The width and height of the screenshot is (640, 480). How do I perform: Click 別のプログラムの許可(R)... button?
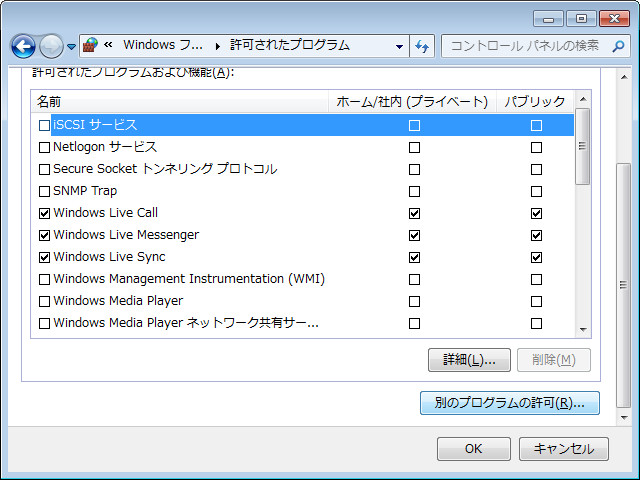510,403
